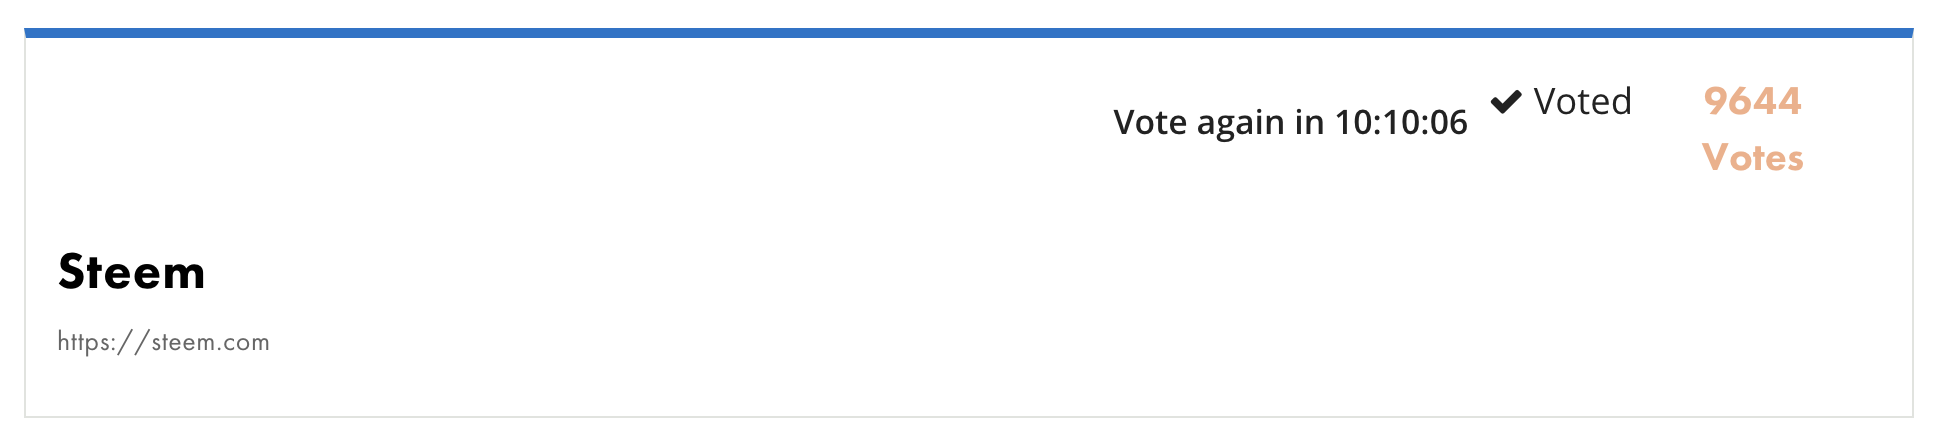Open the https://steem.com link
This screenshot has height=440, width=1938.
(x=163, y=342)
